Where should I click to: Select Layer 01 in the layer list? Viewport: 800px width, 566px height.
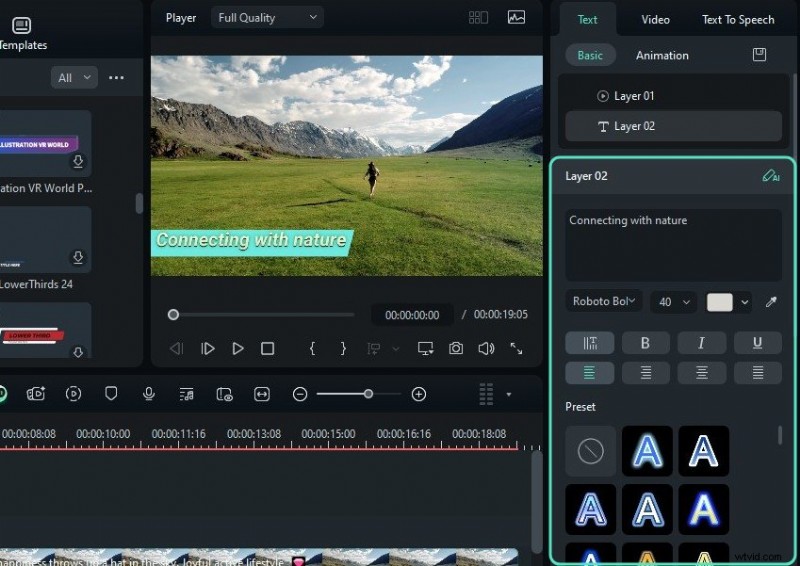click(634, 96)
